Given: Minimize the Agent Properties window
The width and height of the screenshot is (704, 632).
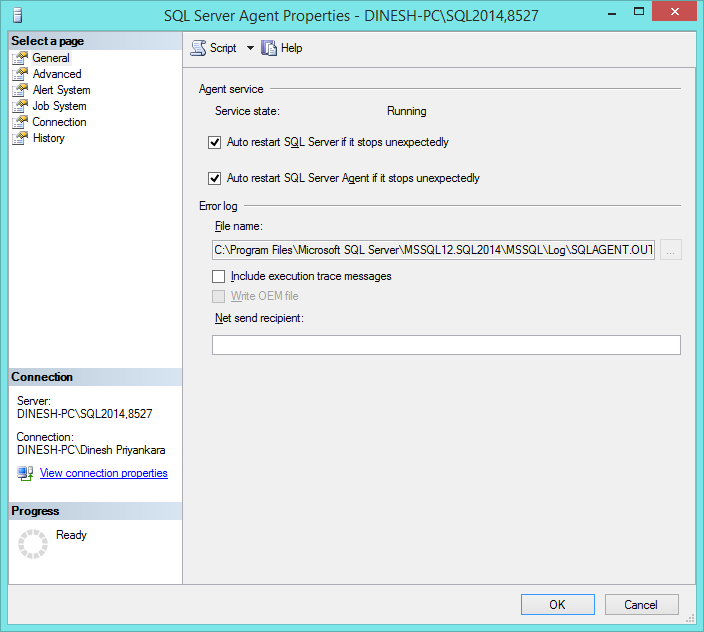Looking at the screenshot, I should click(612, 13).
